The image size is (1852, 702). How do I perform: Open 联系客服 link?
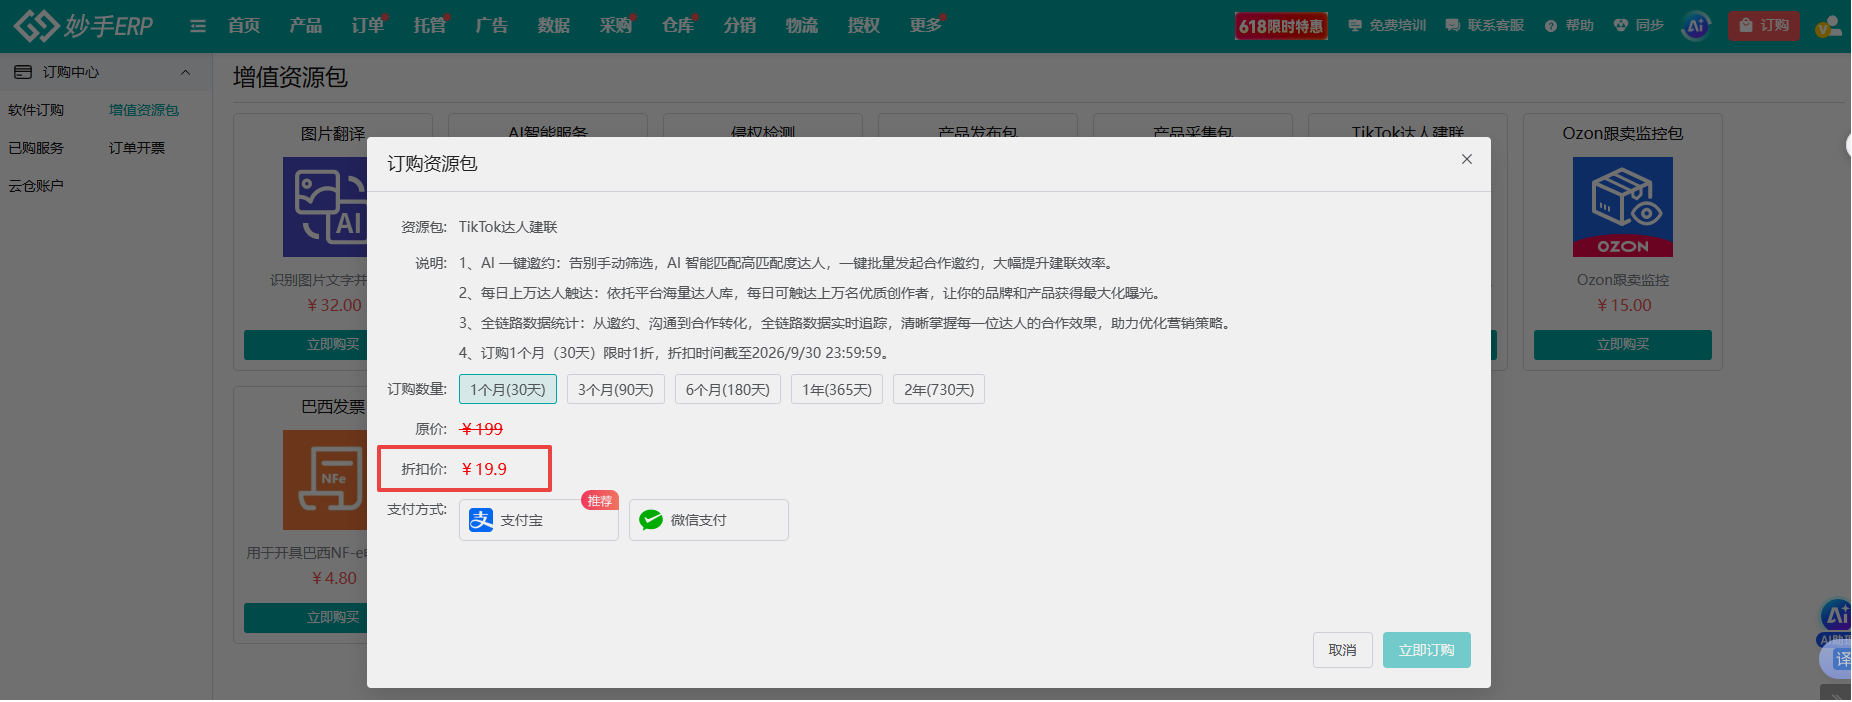click(x=1485, y=25)
